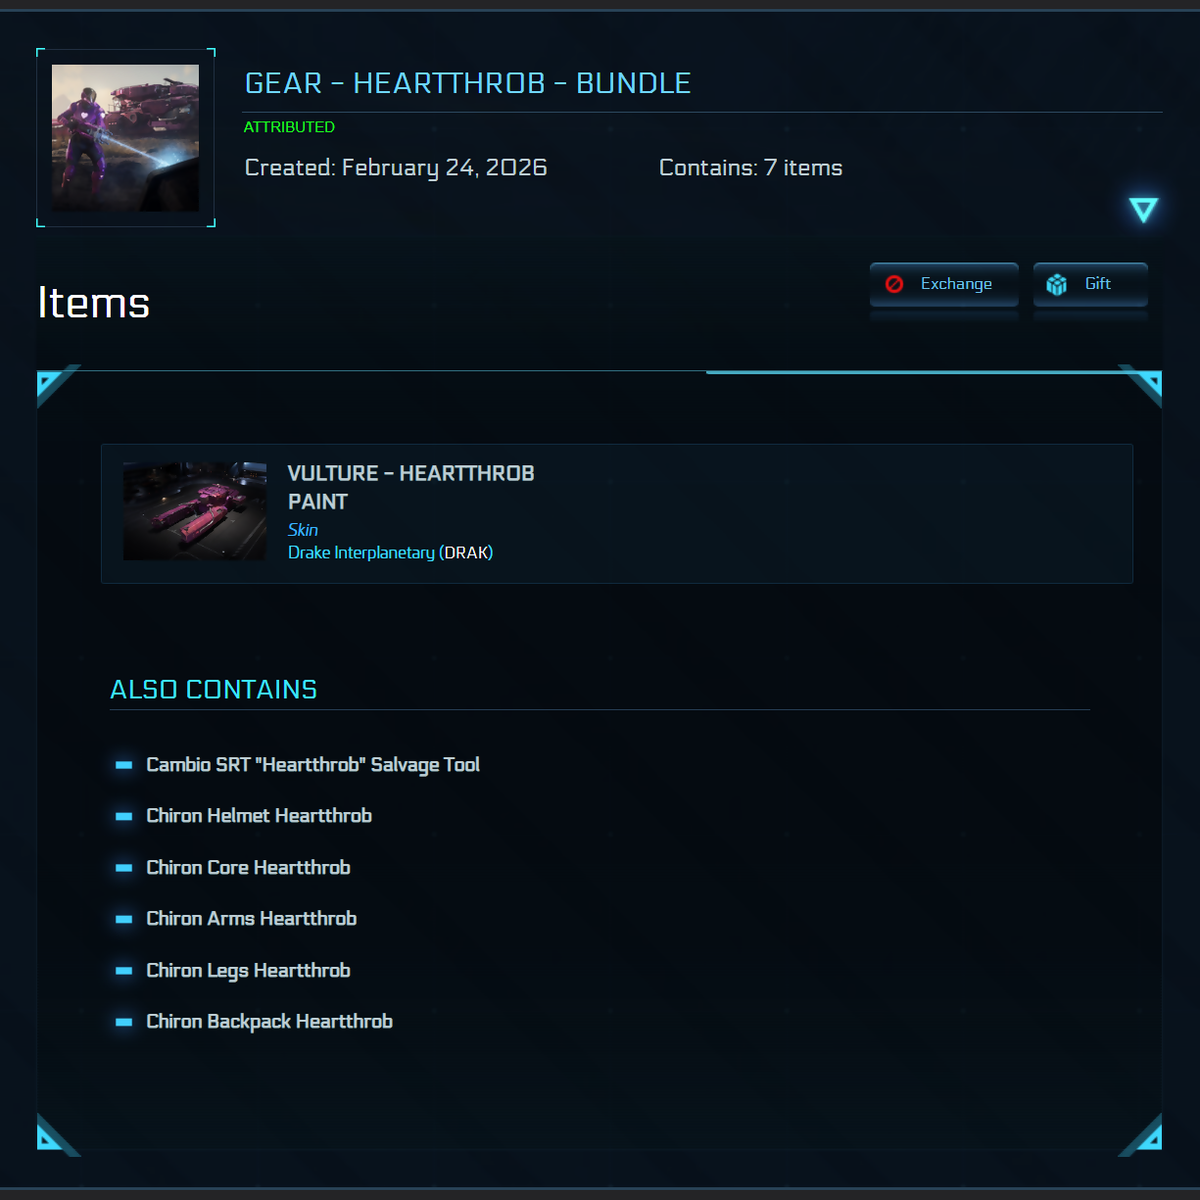
Task: Click the Exchange button
Action: coord(944,284)
